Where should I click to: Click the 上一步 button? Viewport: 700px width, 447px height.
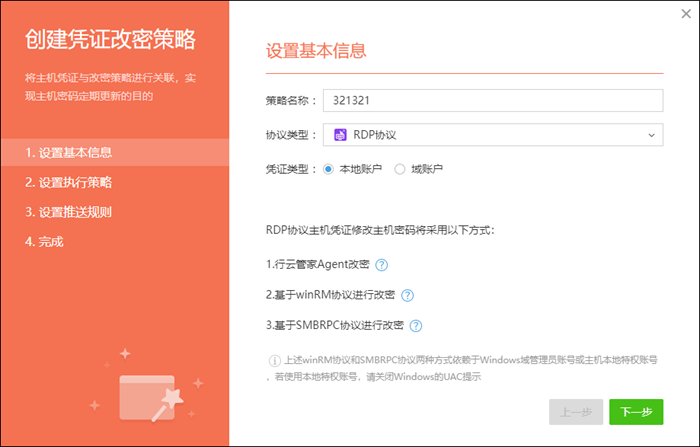tap(576, 412)
